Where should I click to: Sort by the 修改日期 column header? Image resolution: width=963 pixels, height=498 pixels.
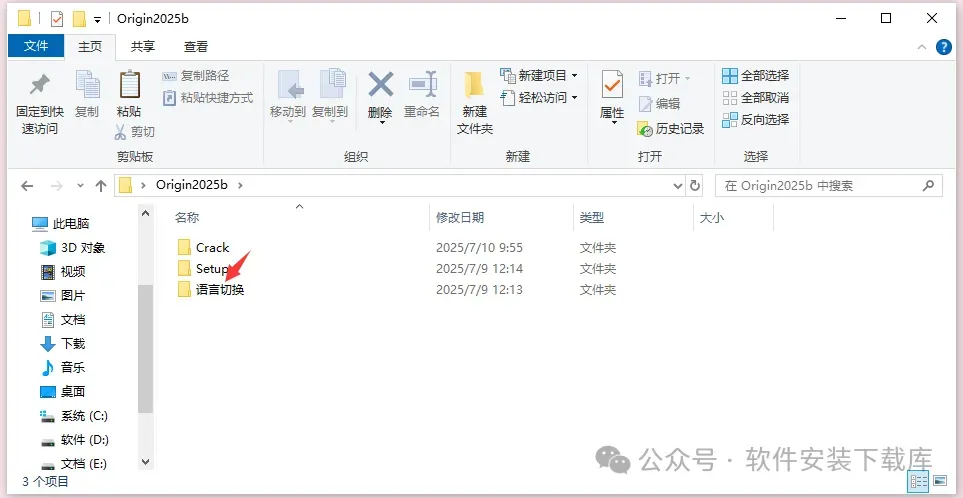(x=460, y=217)
